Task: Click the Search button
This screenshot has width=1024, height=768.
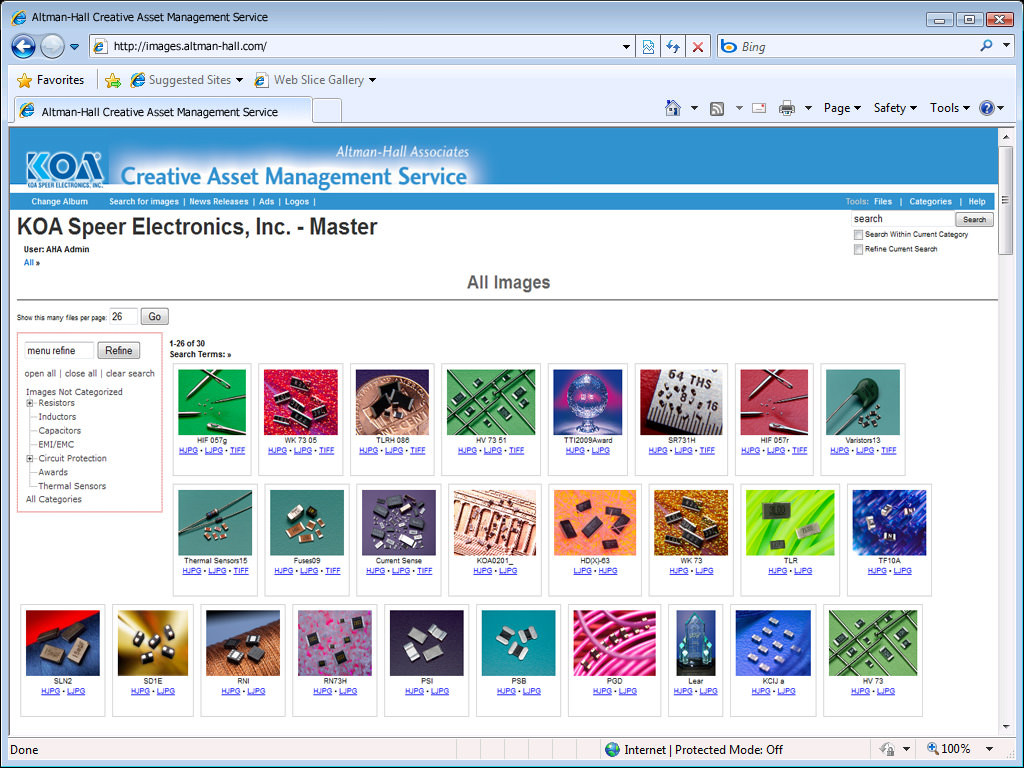Action: (x=974, y=219)
